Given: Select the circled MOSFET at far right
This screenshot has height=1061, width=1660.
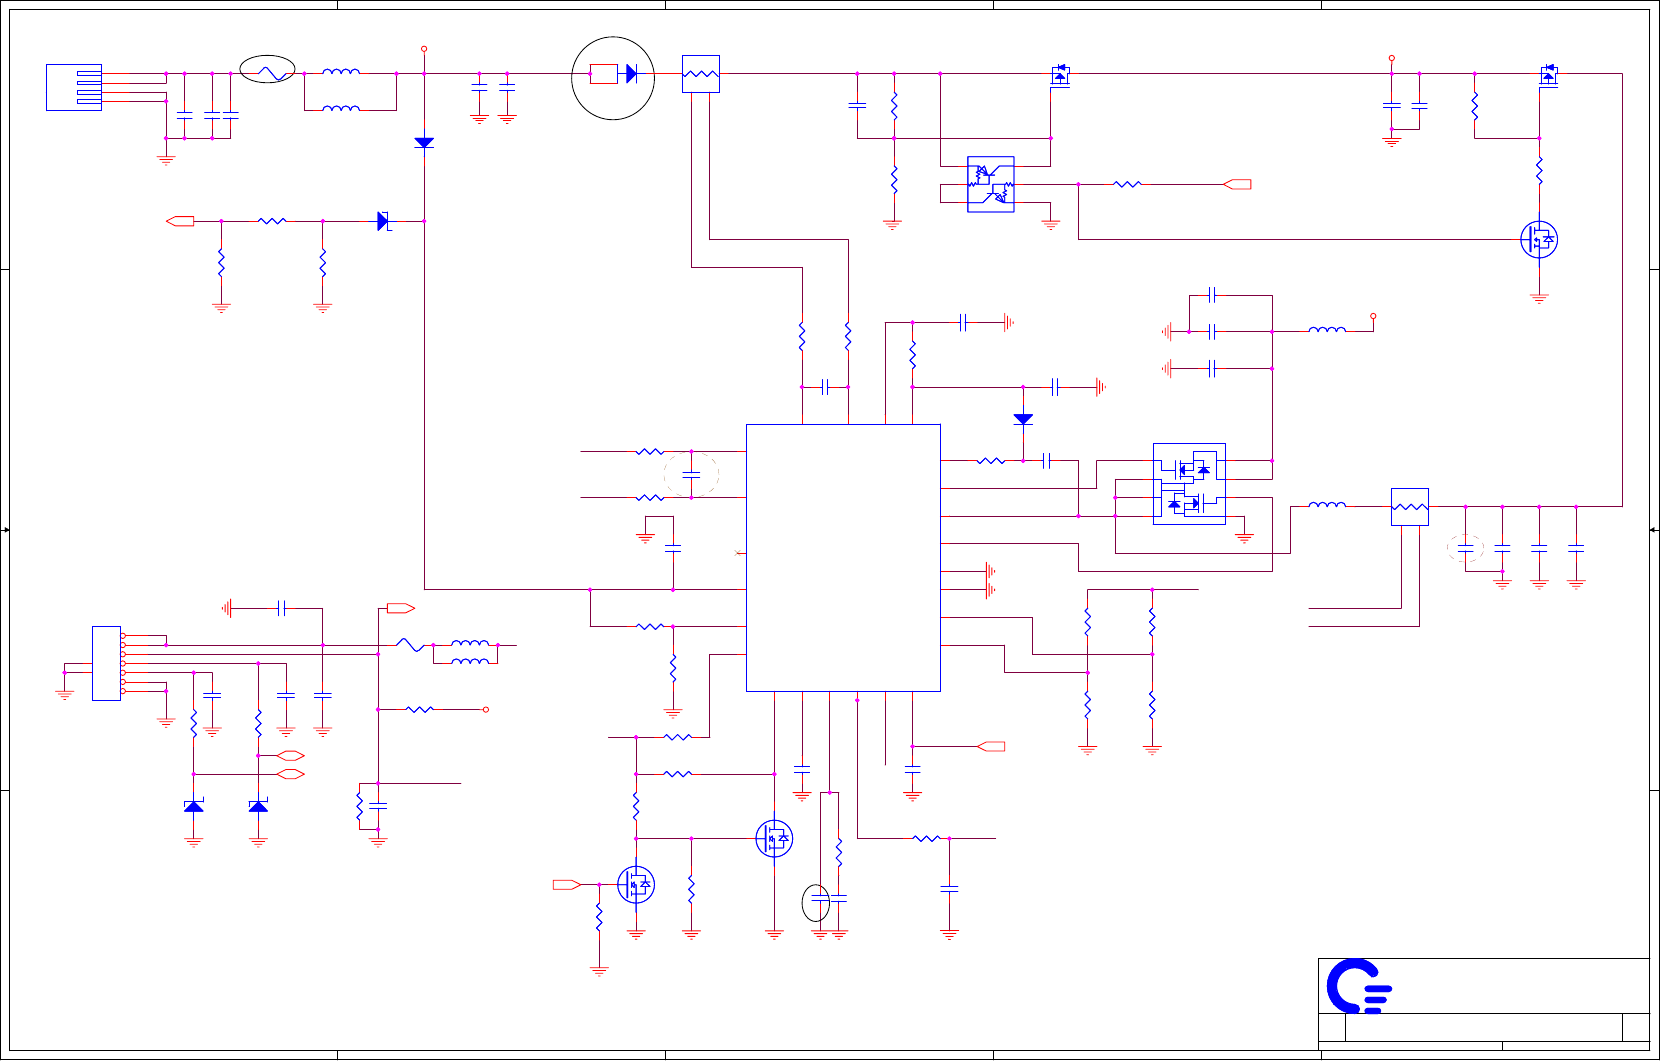Looking at the screenshot, I should coord(1539,239).
